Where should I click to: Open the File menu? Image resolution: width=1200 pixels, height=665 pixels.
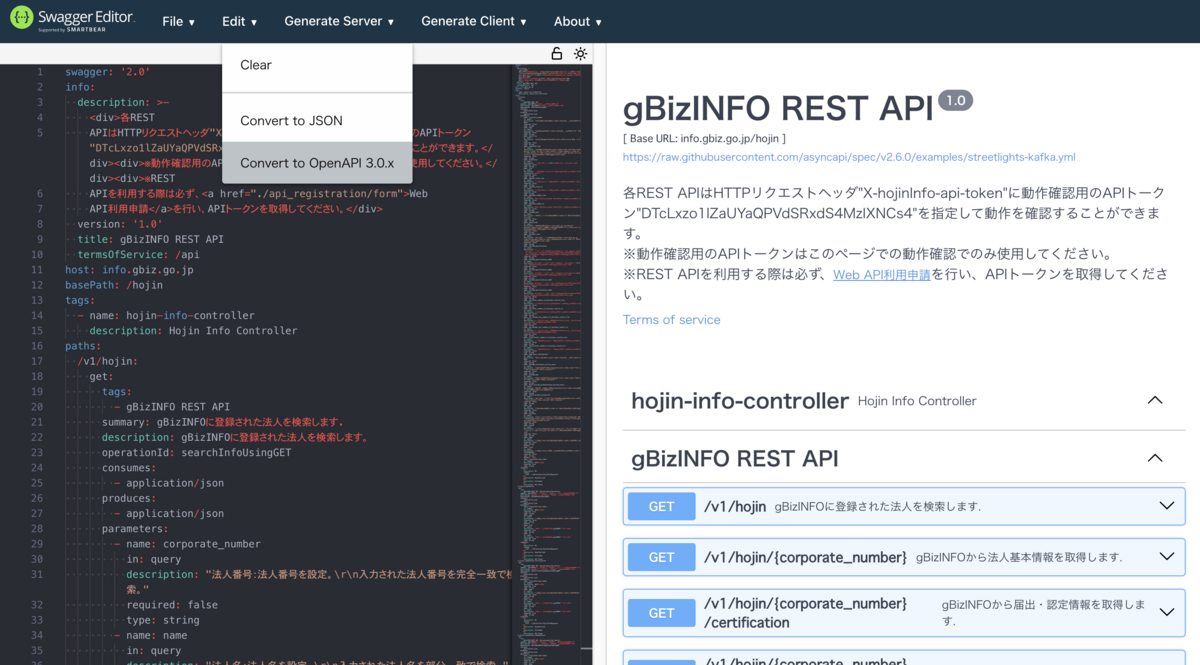coord(179,21)
